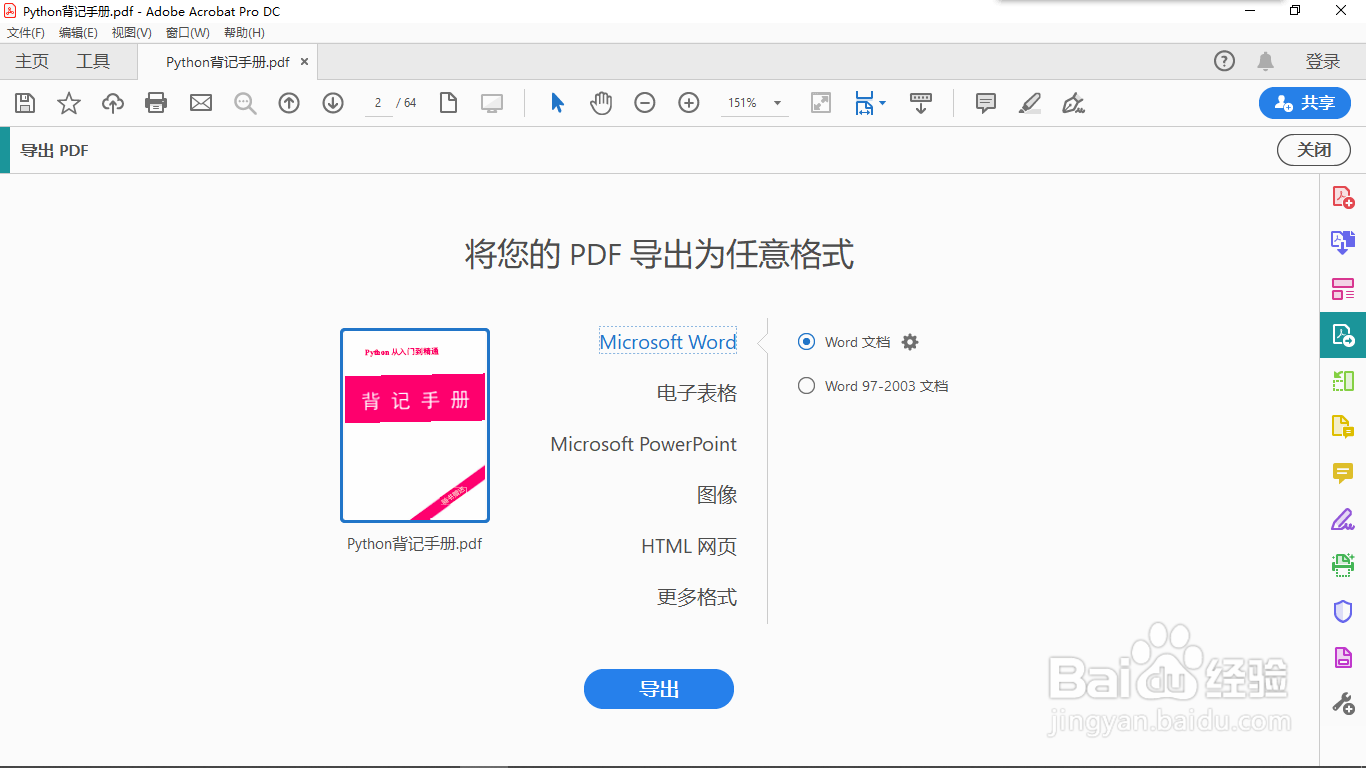Open the comment sticky note tool
This screenshot has width=1366, height=768.
[985, 102]
